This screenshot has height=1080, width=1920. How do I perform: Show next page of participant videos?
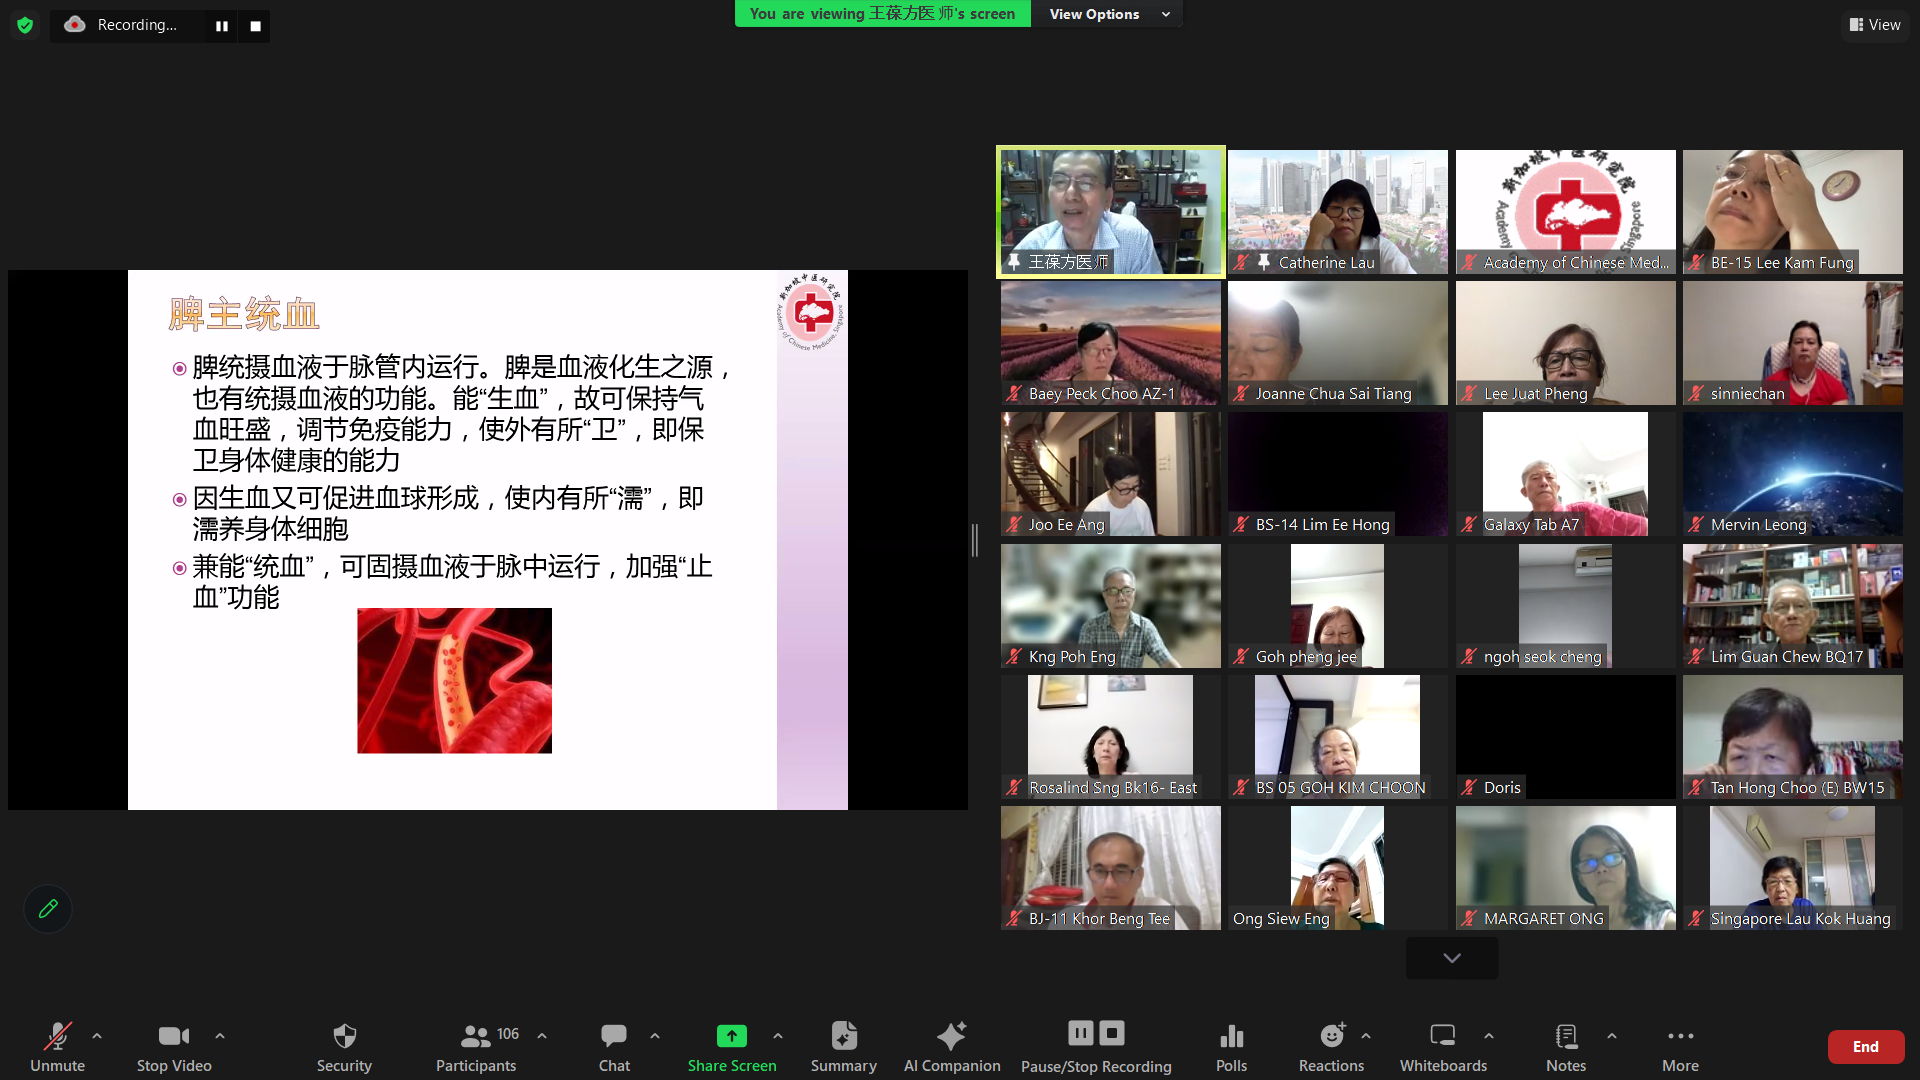[x=1451, y=958]
